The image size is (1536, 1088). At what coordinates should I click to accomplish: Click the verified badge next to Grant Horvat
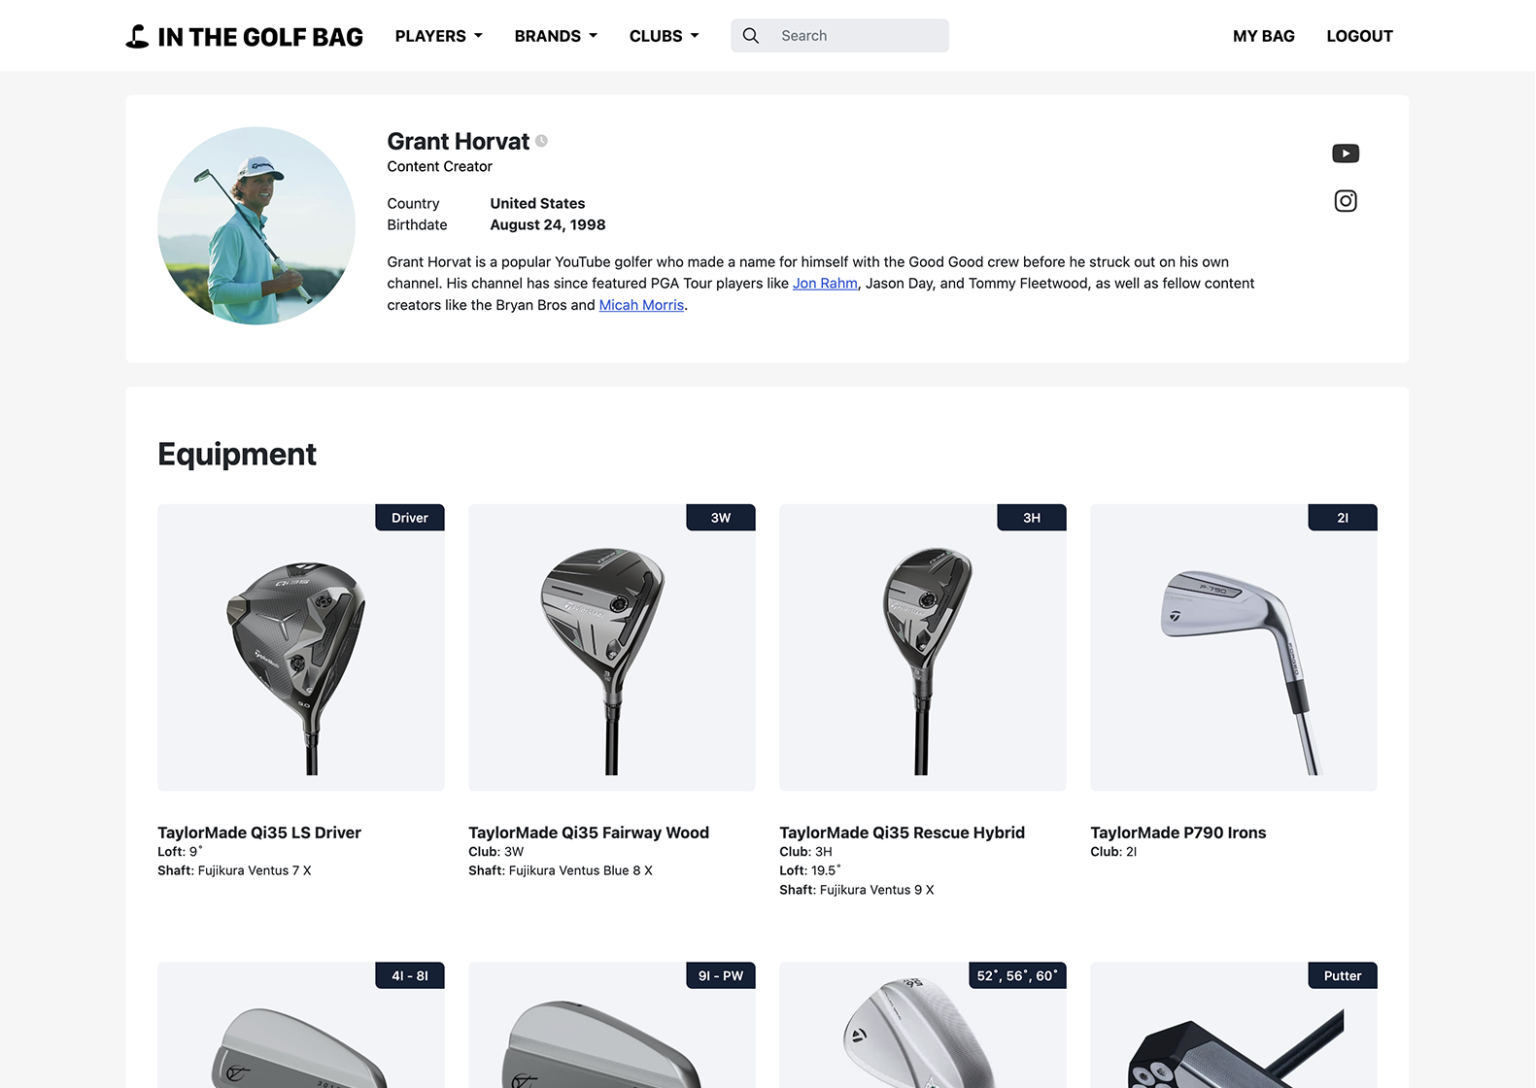tap(541, 141)
